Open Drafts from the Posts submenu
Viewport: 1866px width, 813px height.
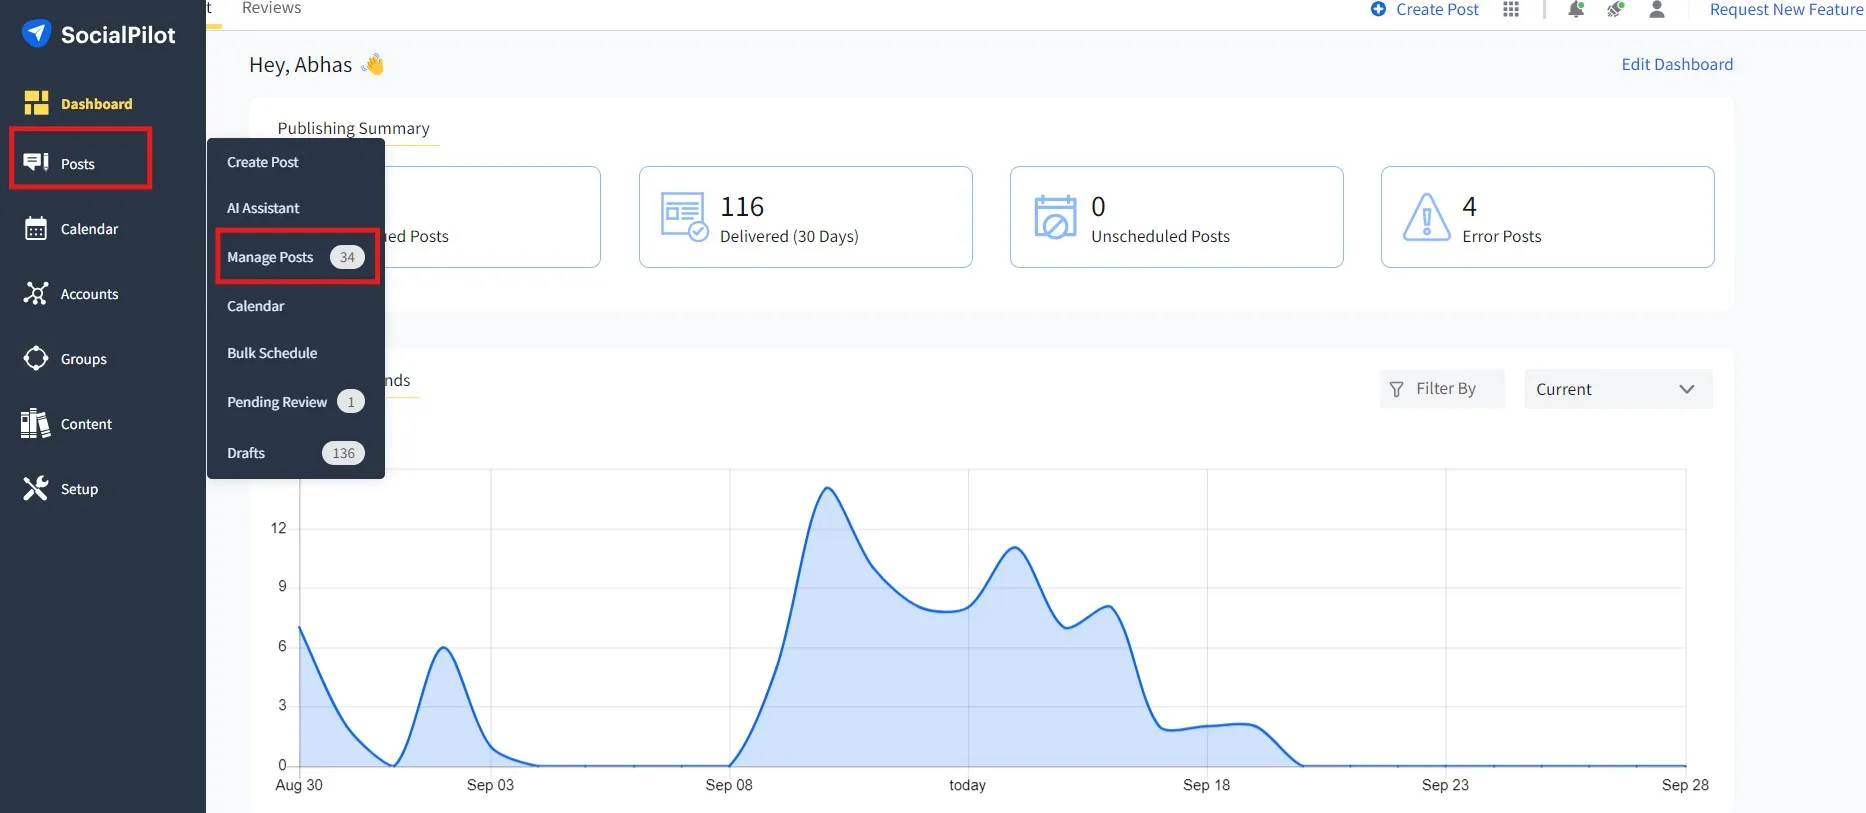click(246, 453)
